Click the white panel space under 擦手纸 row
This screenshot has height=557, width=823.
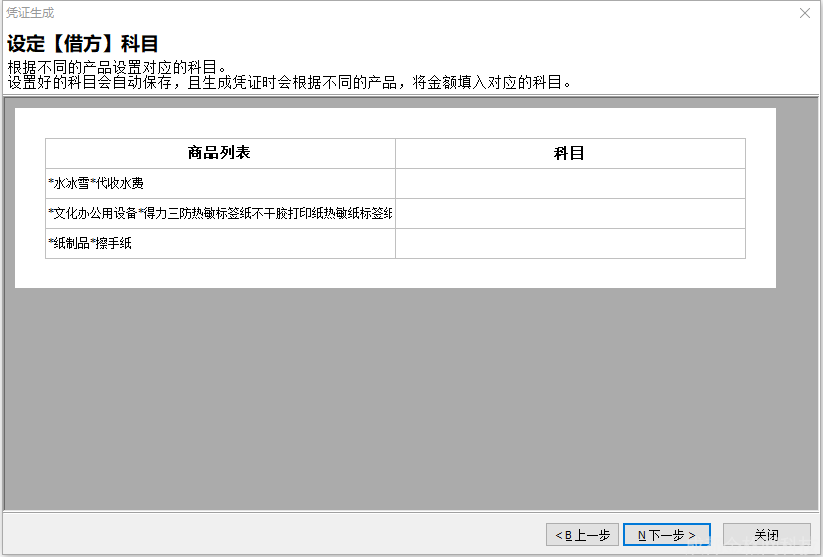400,273
